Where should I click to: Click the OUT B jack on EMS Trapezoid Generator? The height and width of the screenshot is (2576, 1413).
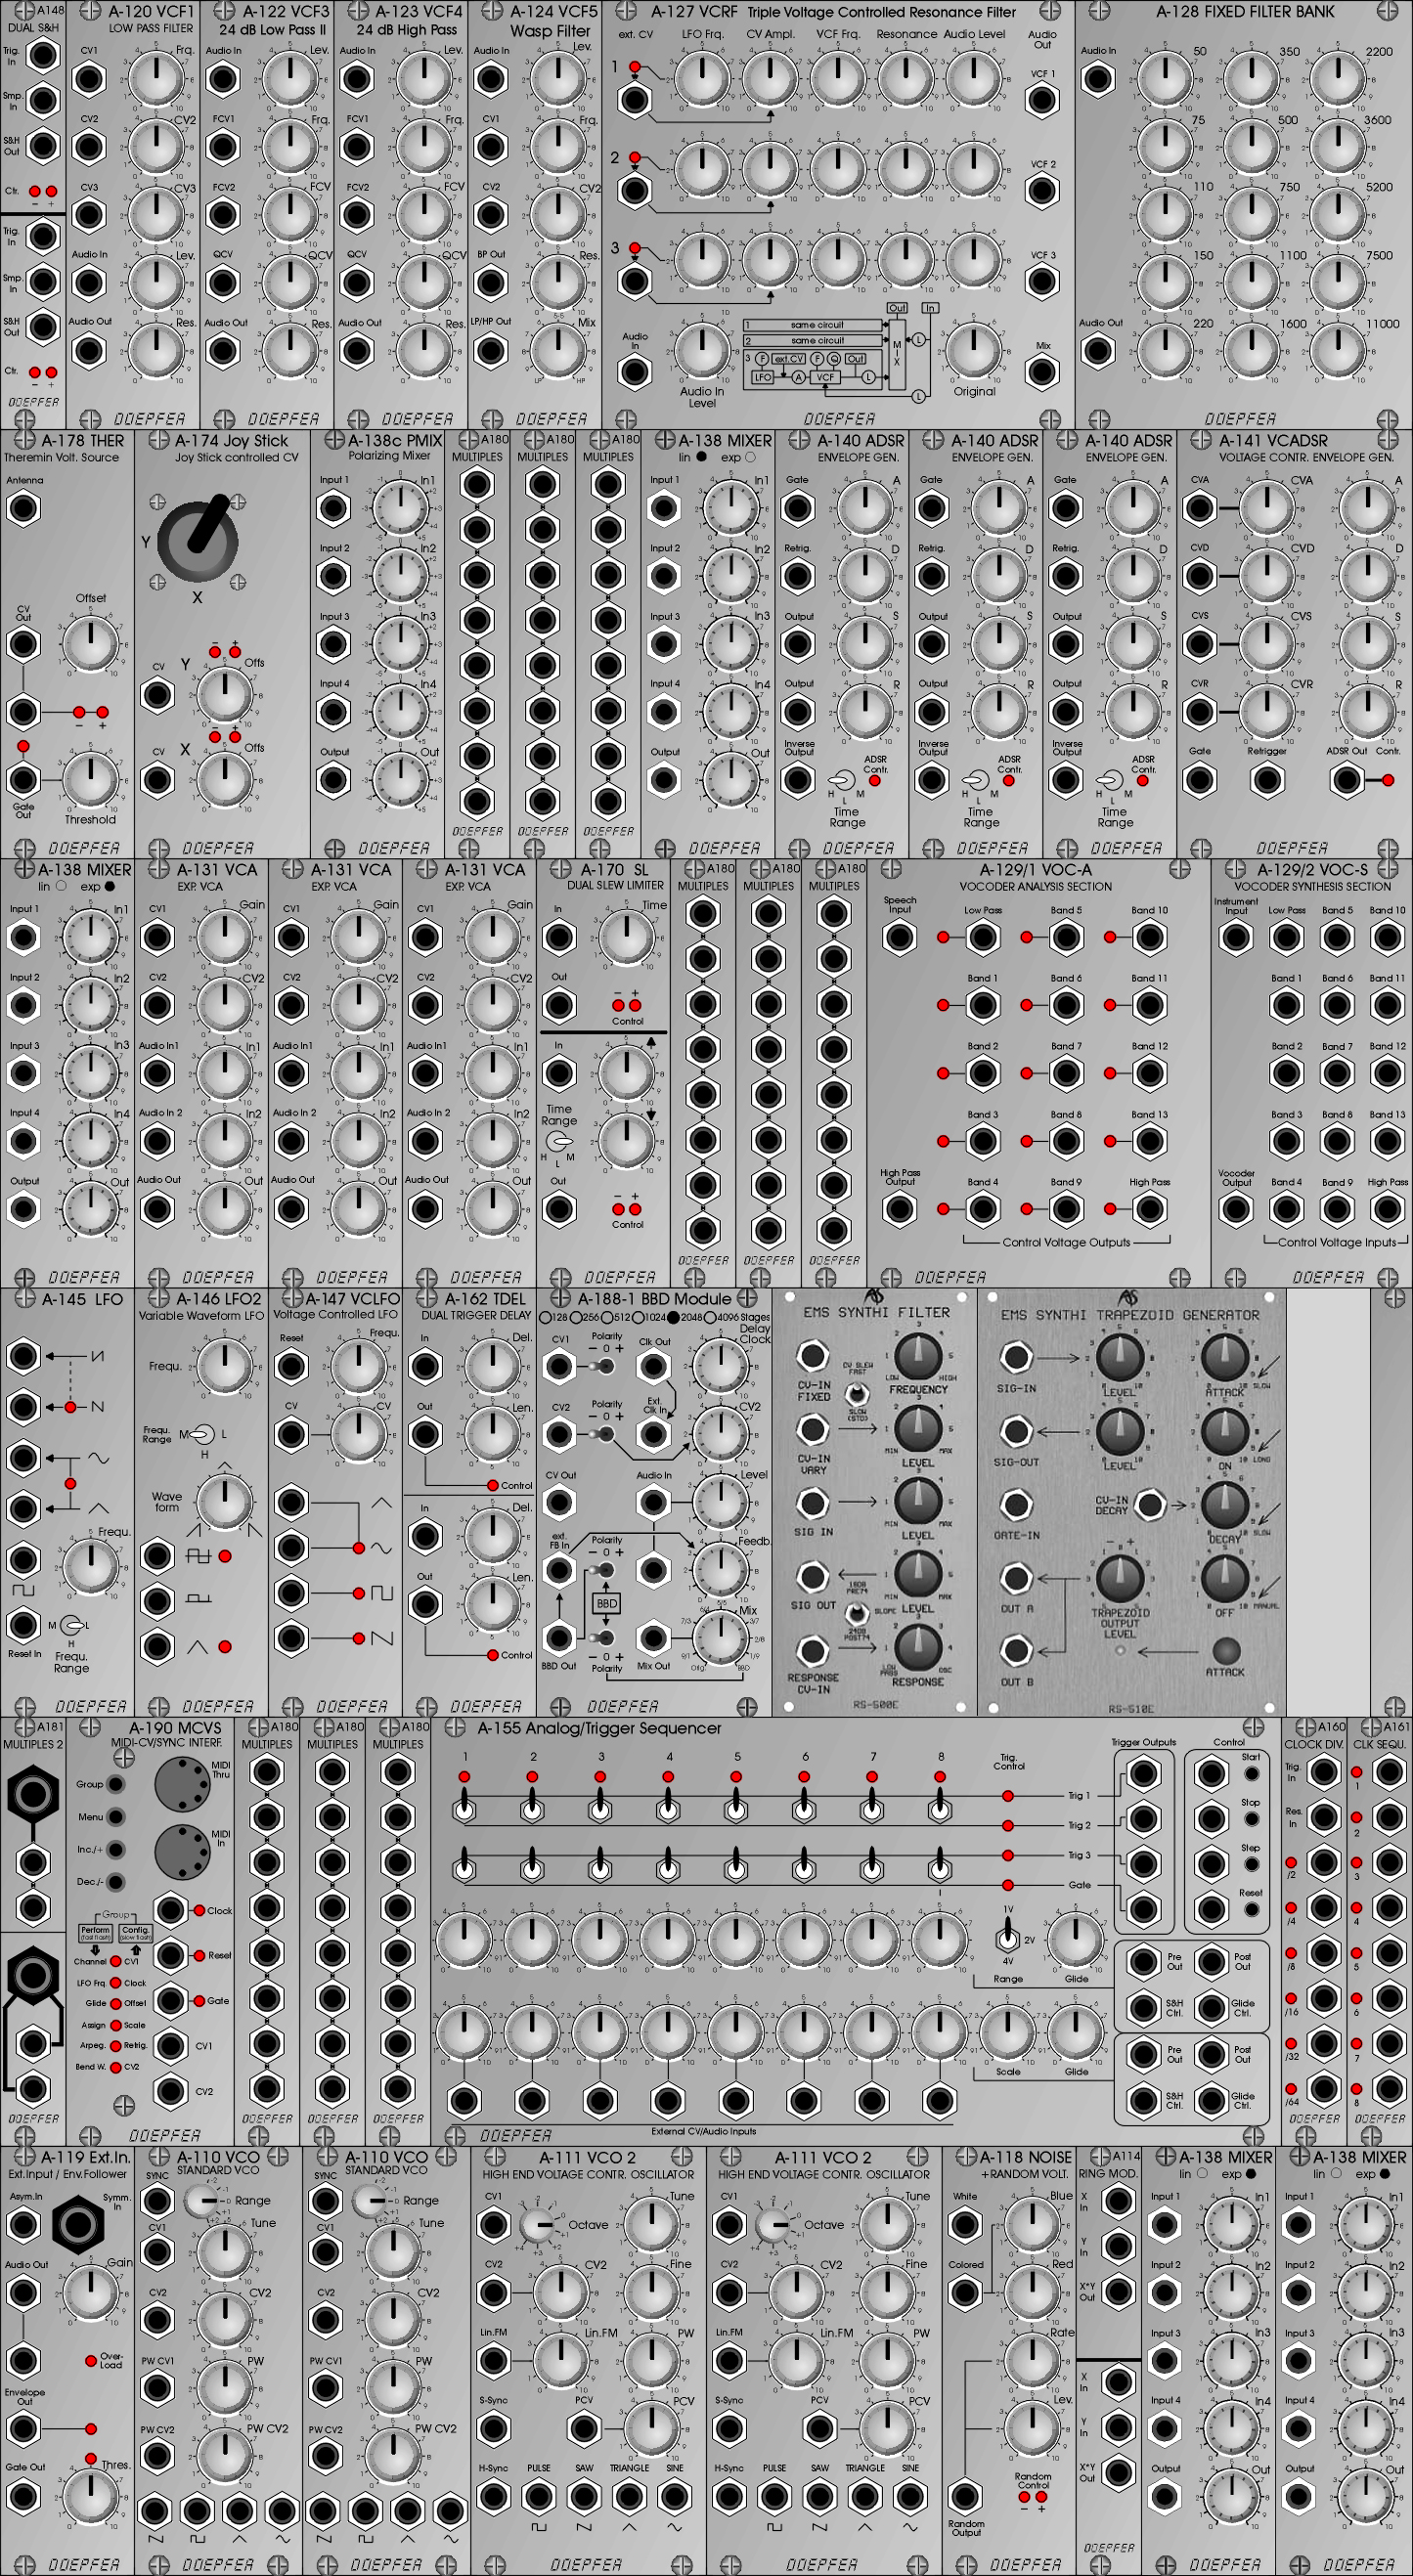tap(1016, 1650)
